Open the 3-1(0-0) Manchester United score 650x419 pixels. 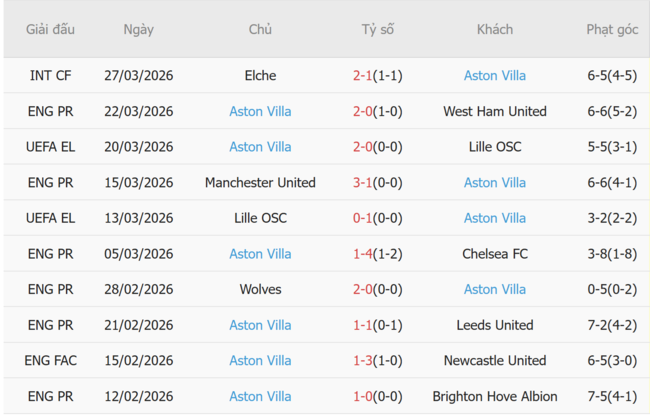tap(377, 182)
